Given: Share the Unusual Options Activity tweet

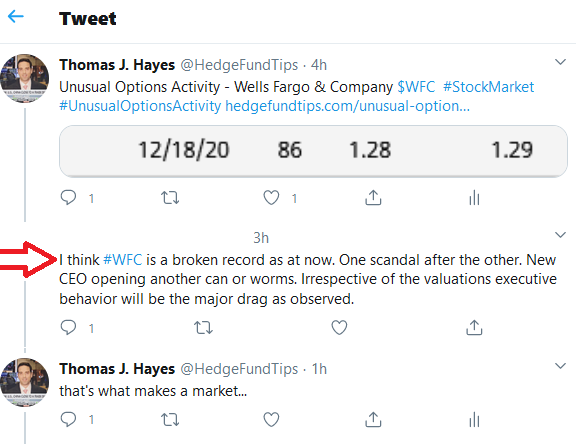Looking at the screenshot, I should pyautogui.click(x=373, y=198).
